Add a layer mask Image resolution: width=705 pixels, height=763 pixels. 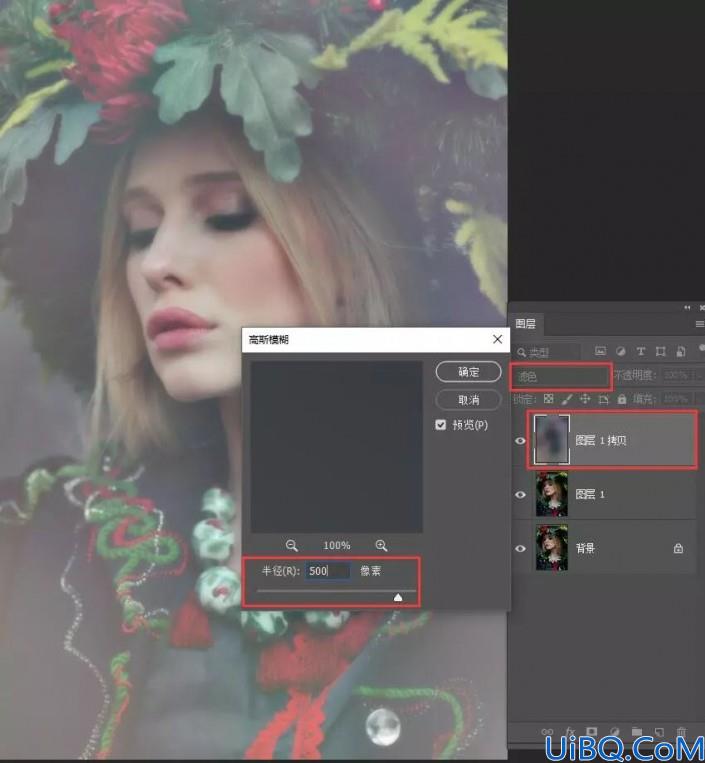click(592, 731)
